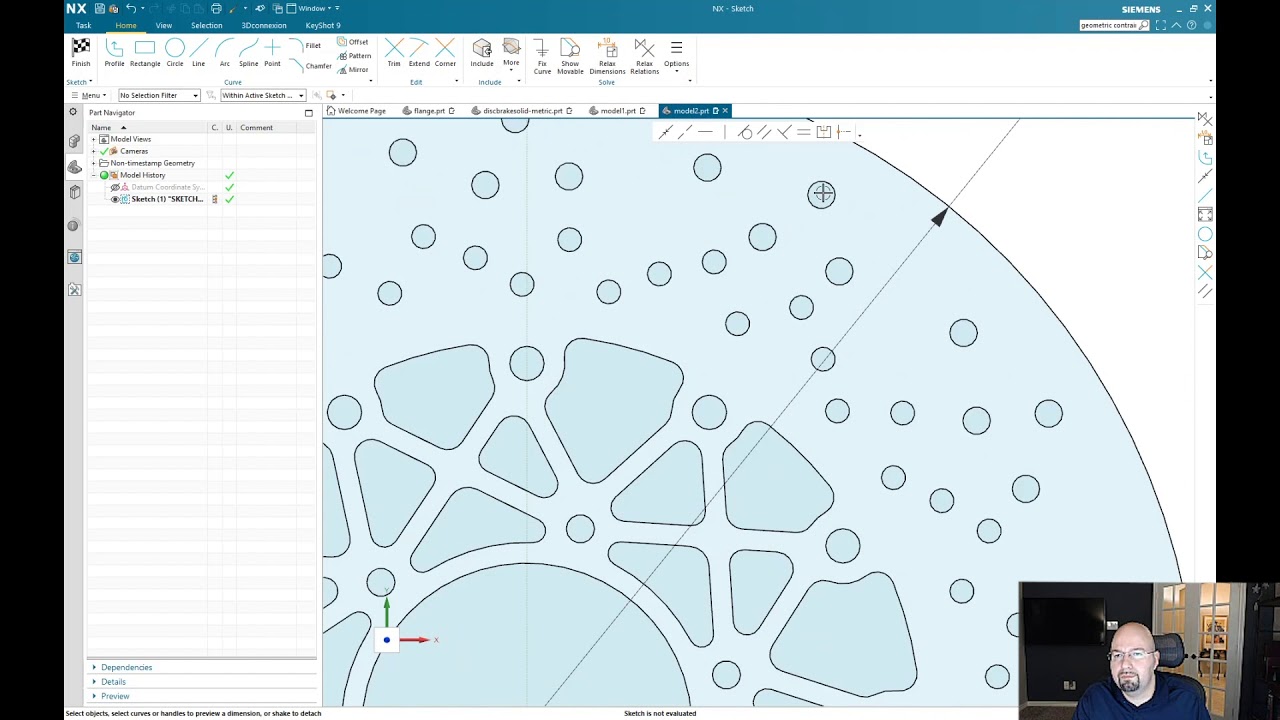Click the Offset curve tool
The image size is (1280, 720).
352,42
